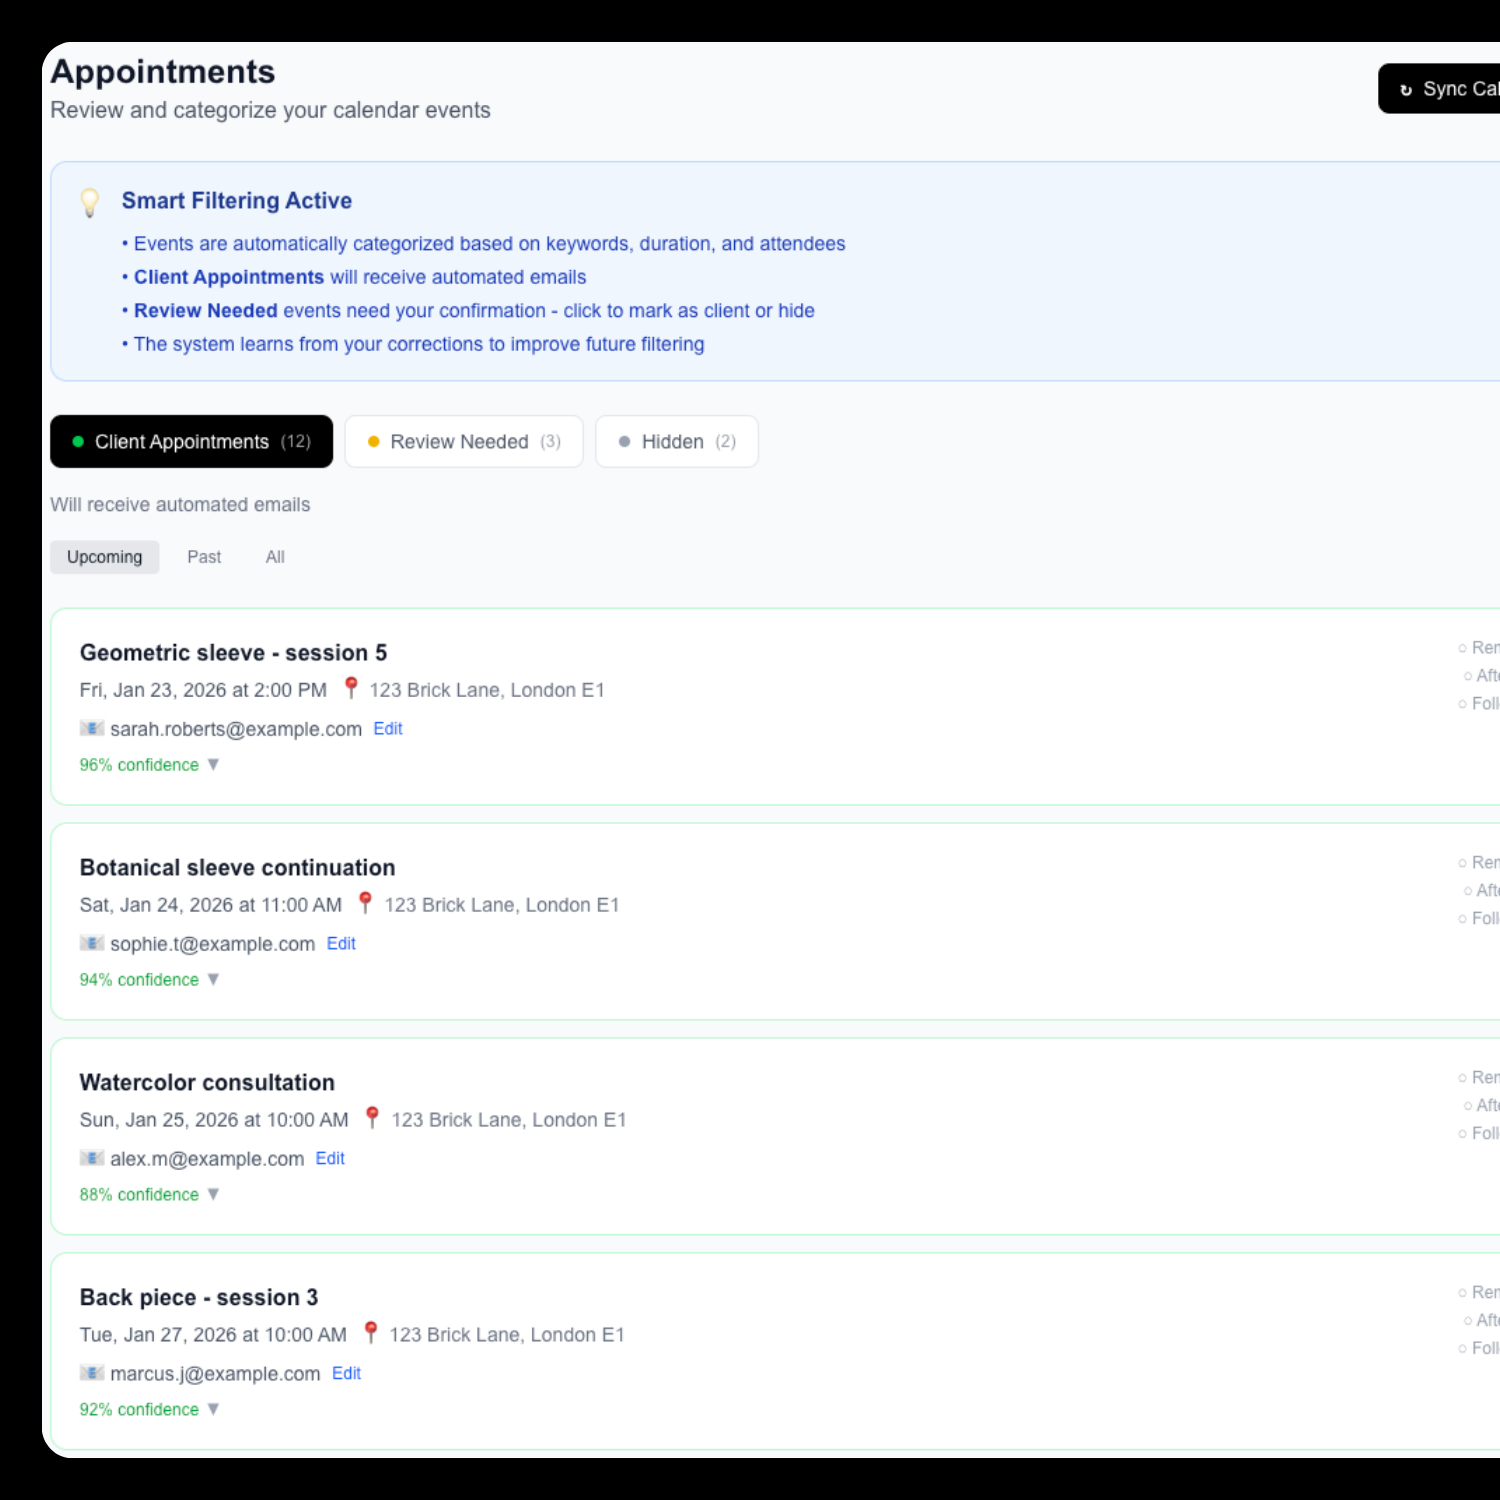The image size is (1500, 1500).
Task: Click the lightbulb icon beside Smart Filtering Active
Action: coord(90,202)
